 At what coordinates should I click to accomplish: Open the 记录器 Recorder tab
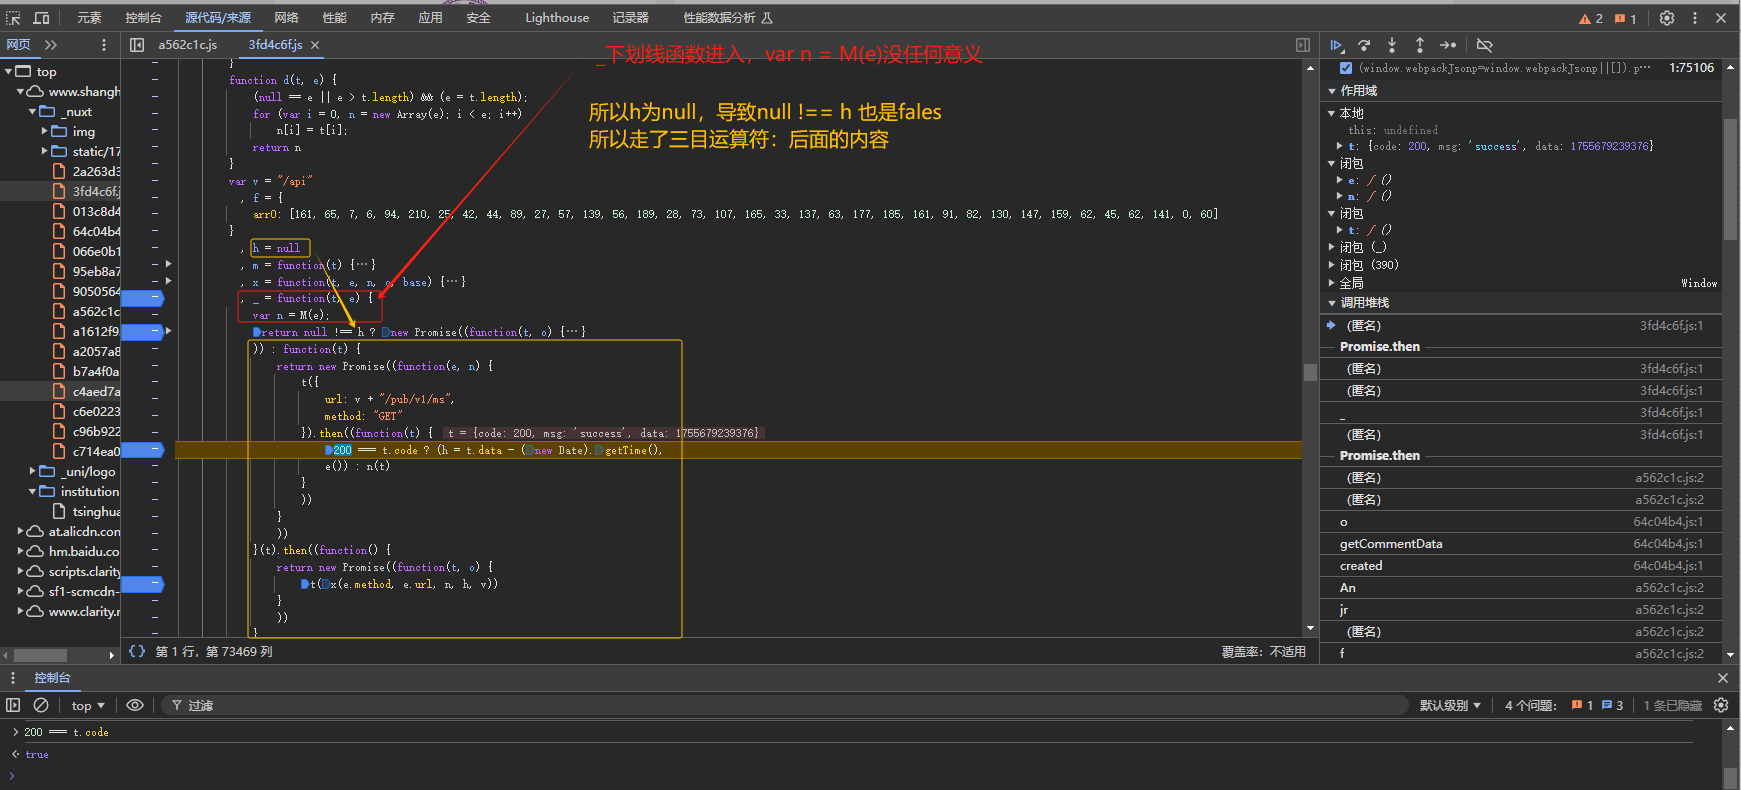(x=630, y=18)
